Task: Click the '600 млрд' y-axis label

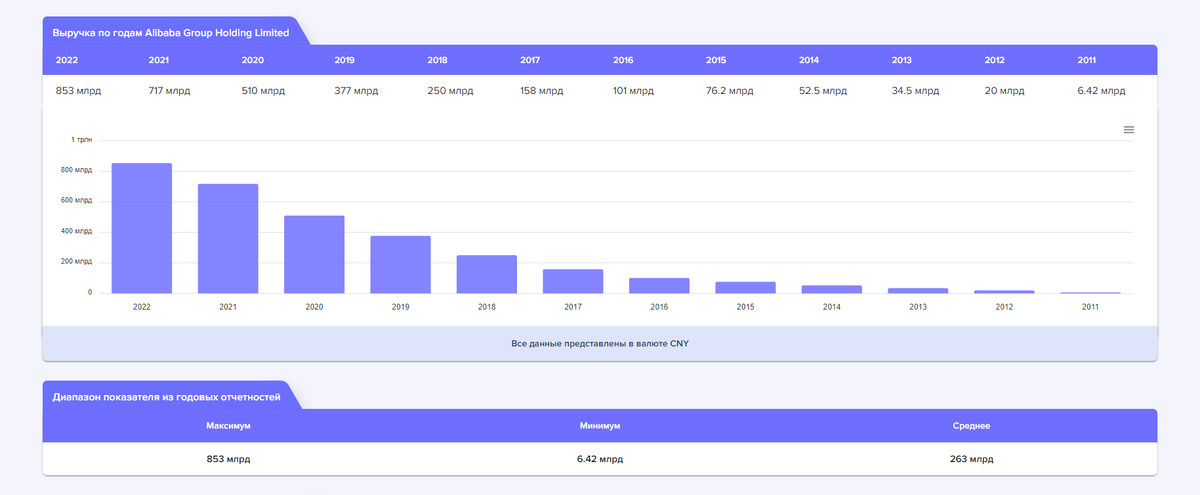Action: click(x=77, y=201)
